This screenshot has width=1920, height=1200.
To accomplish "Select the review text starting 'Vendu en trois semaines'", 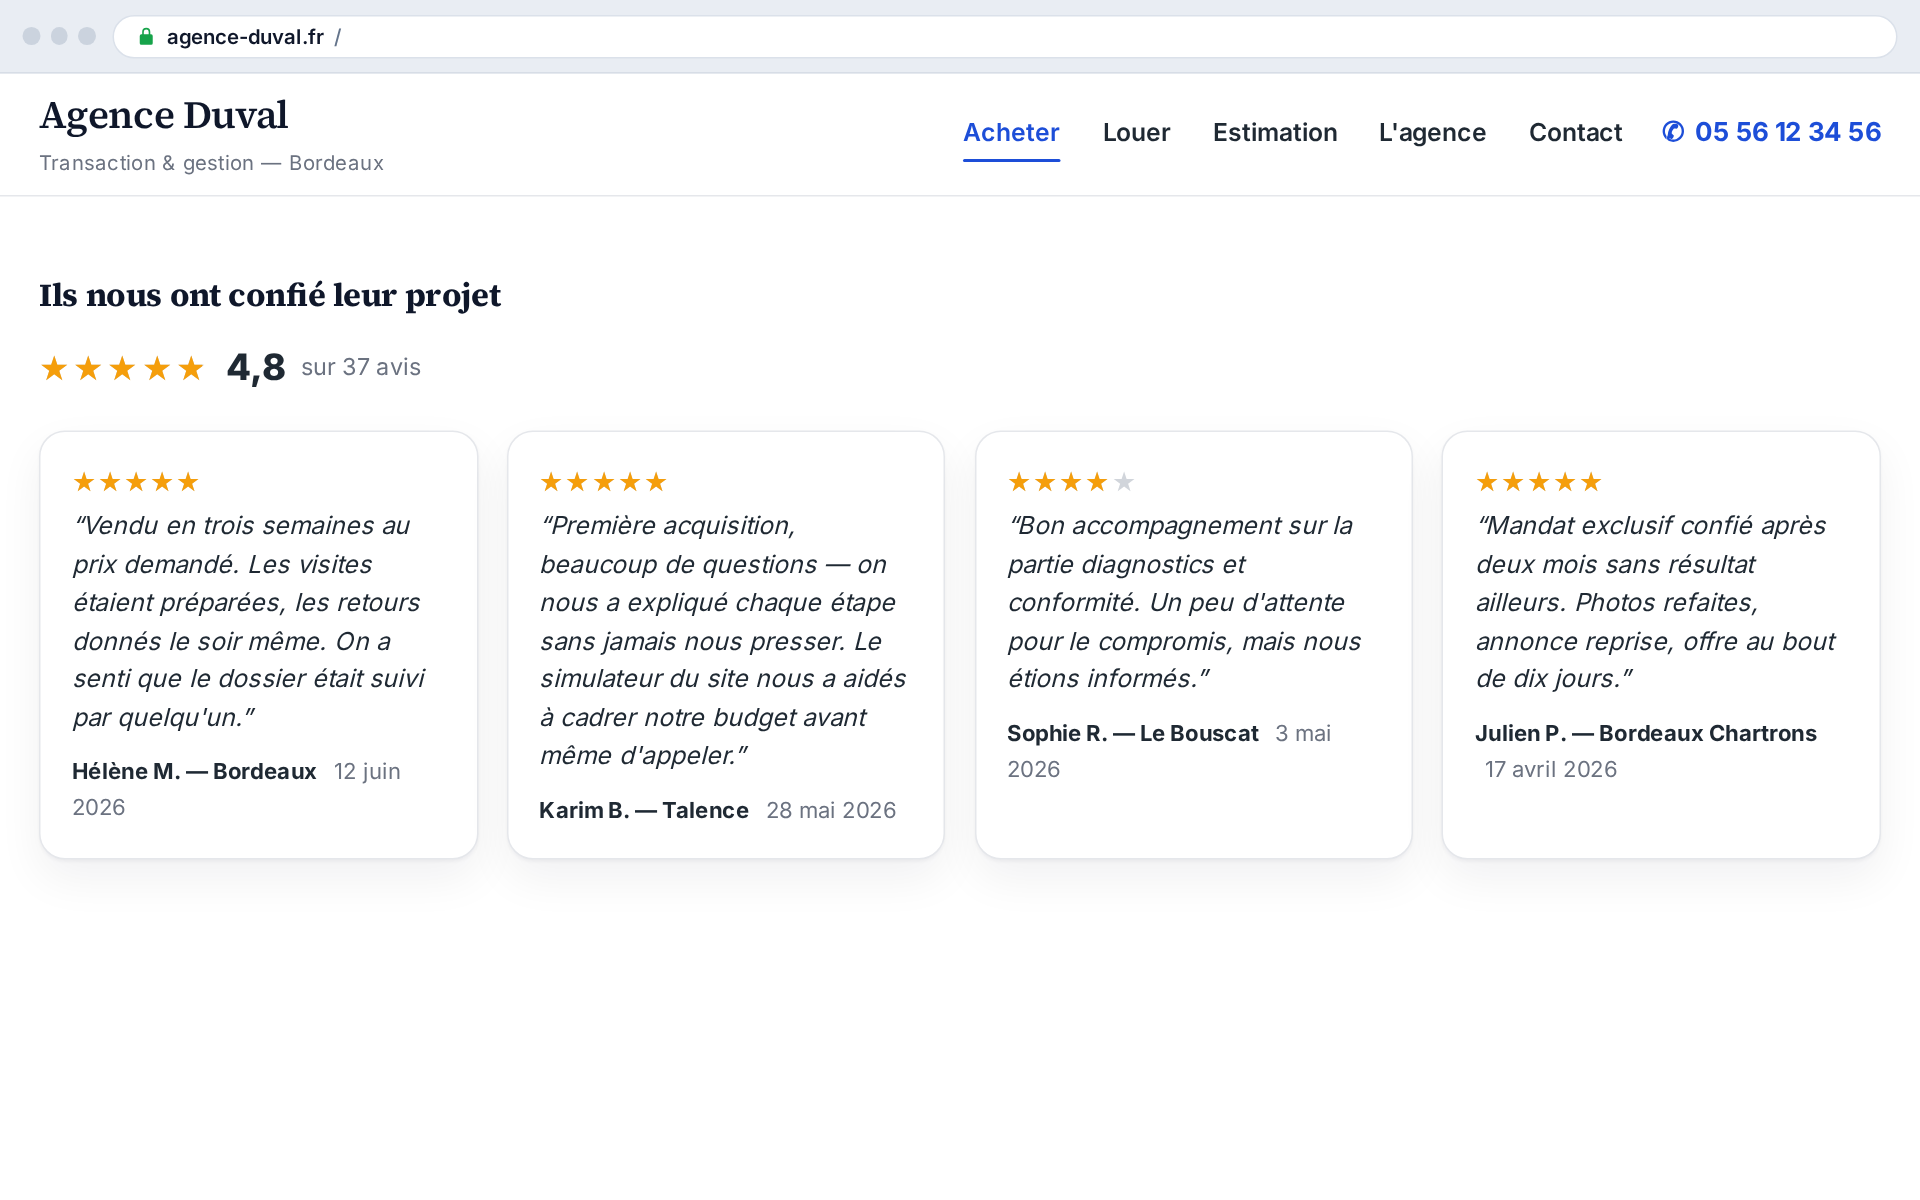I will [250, 621].
